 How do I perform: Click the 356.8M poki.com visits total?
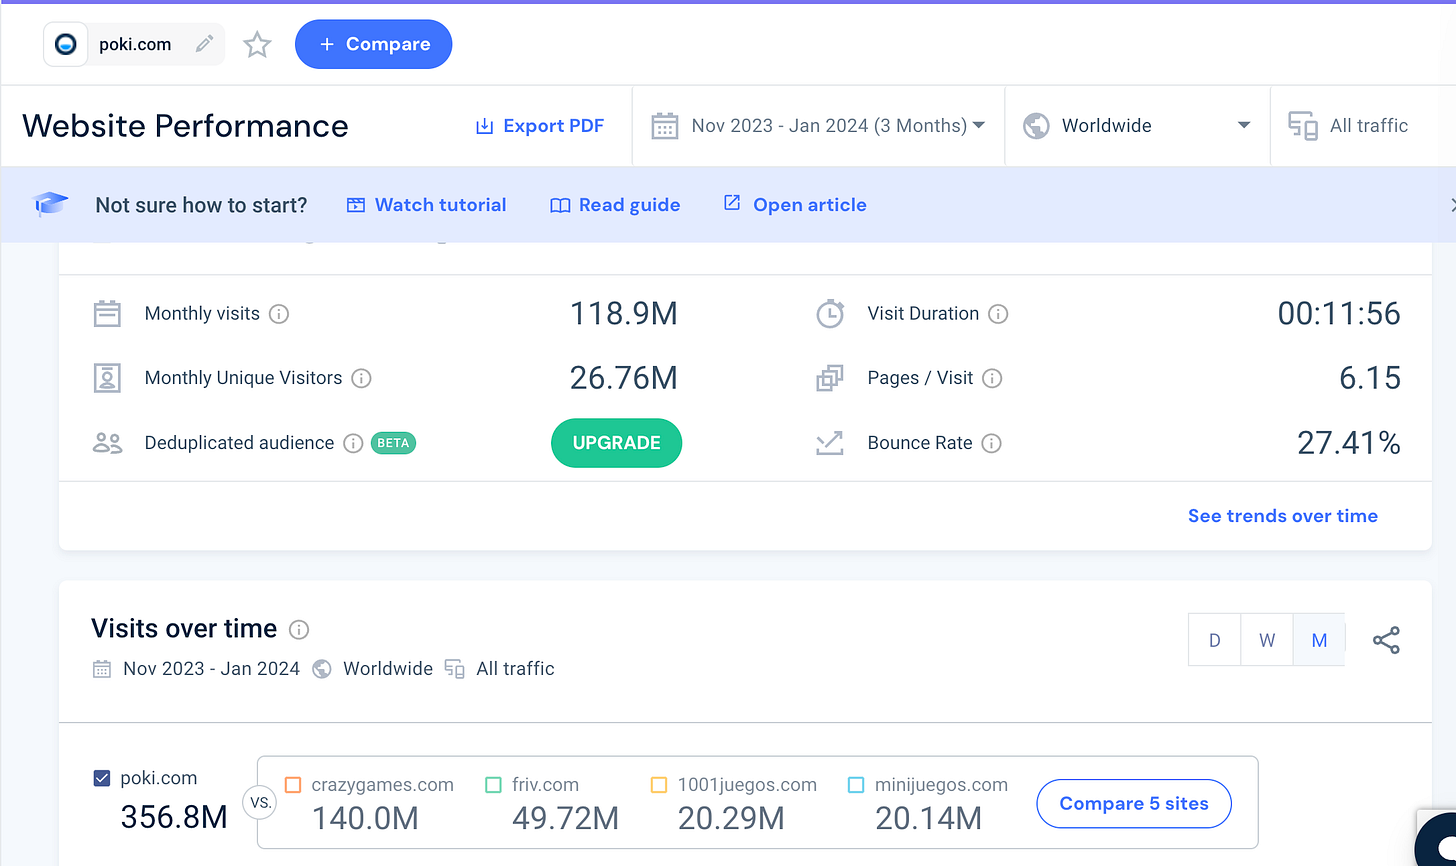coord(174,817)
